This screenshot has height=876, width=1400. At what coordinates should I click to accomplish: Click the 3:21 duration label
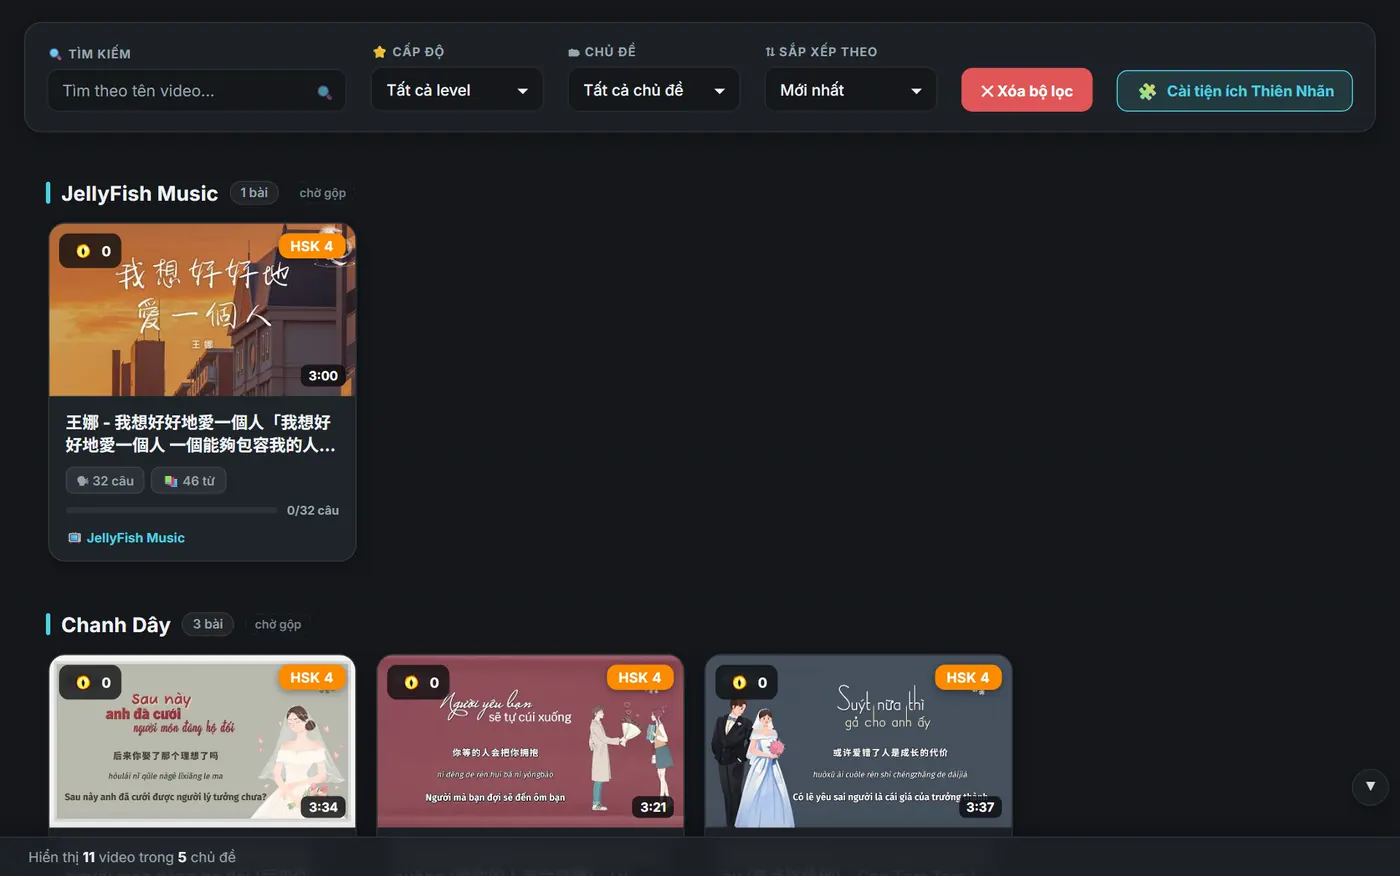tap(653, 807)
